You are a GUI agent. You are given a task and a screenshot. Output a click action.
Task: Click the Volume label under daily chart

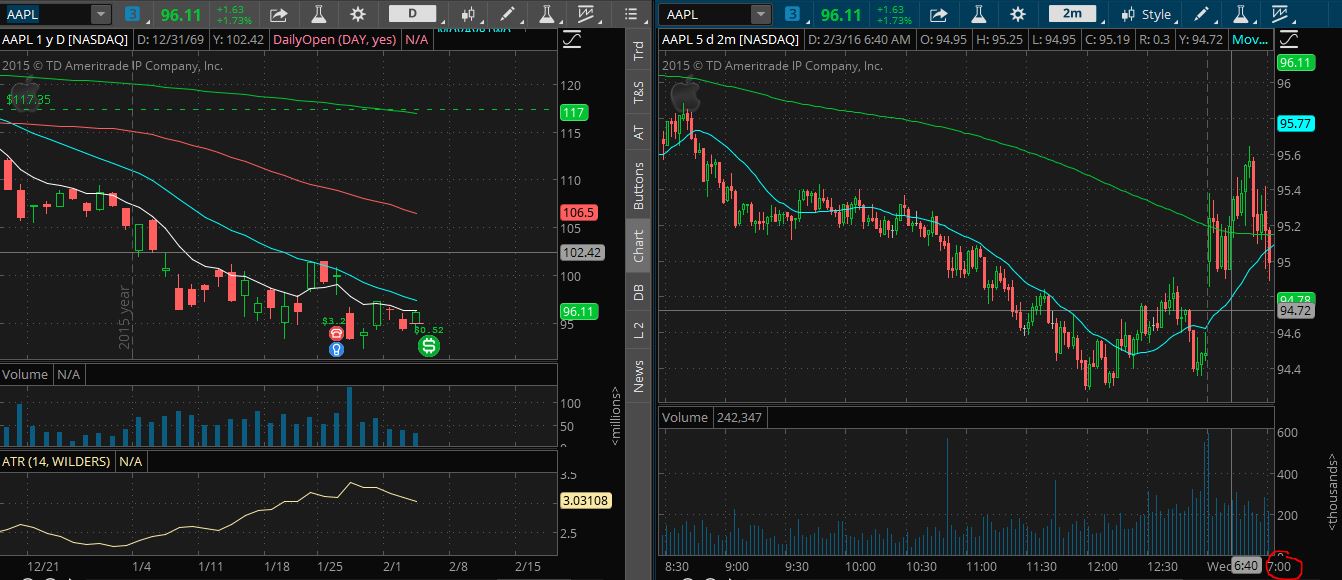pyautogui.click(x=25, y=374)
